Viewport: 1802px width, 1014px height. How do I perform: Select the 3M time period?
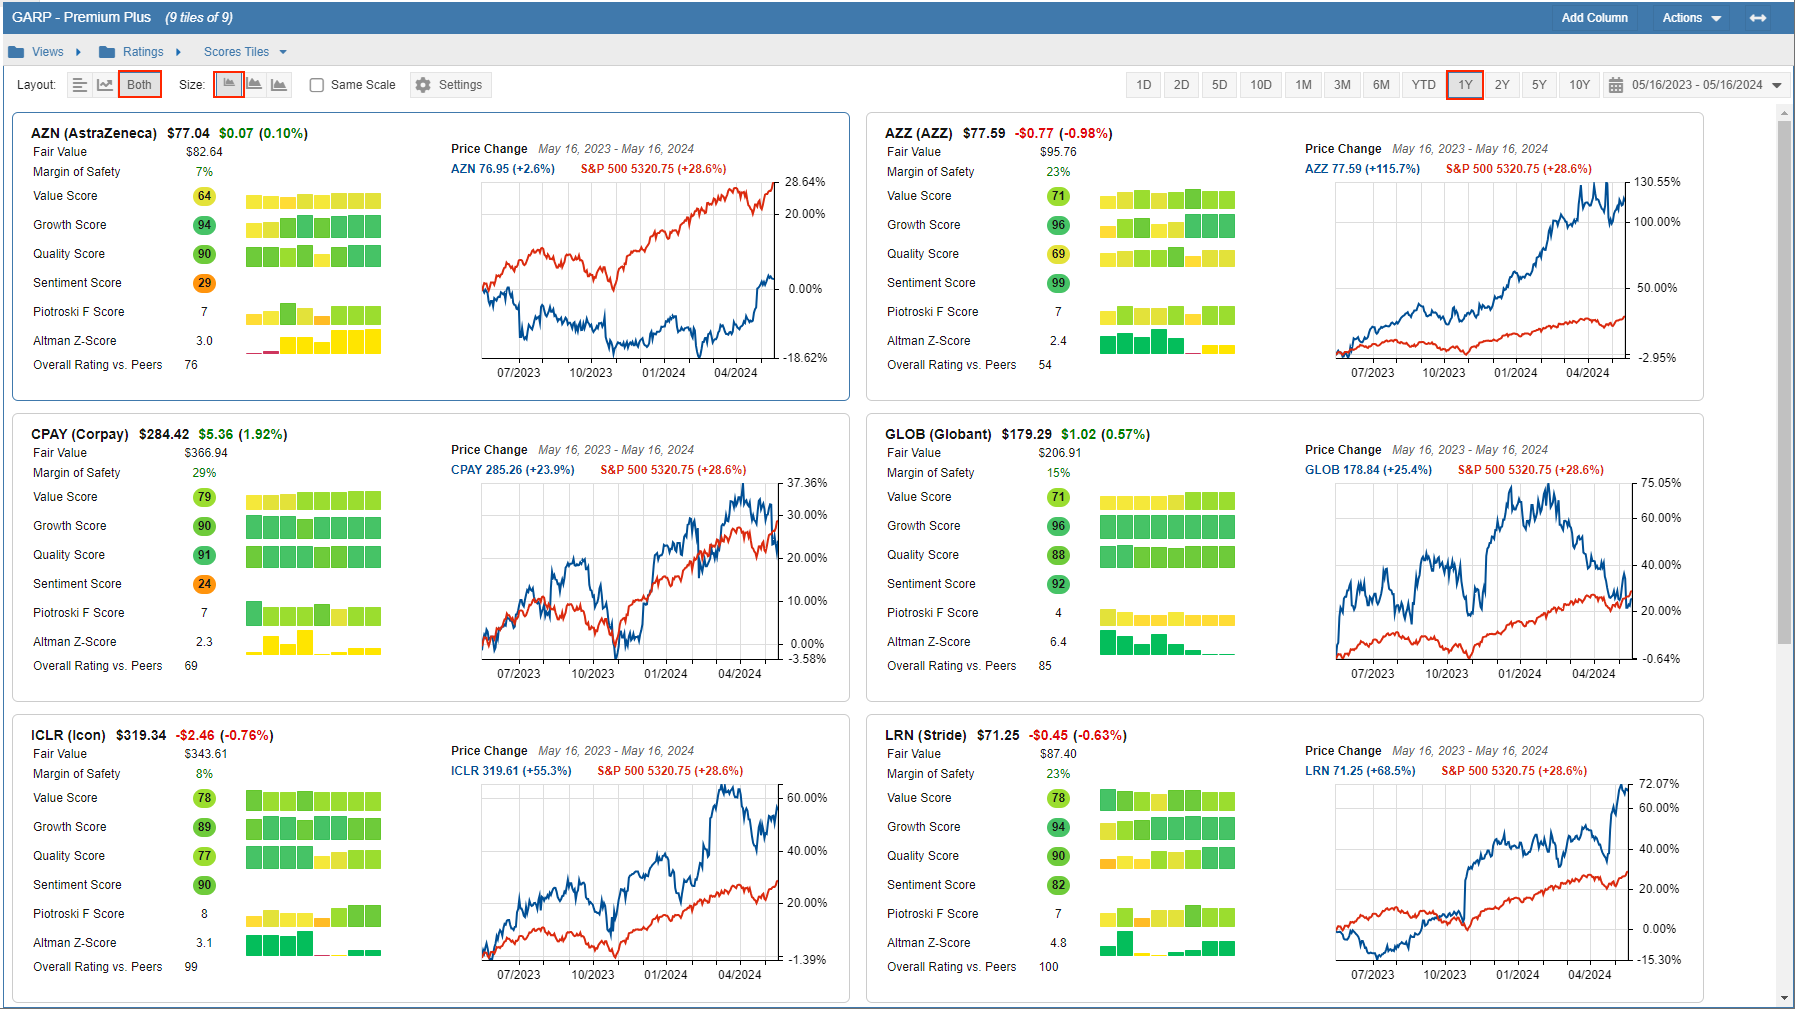[x=1342, y=85]
